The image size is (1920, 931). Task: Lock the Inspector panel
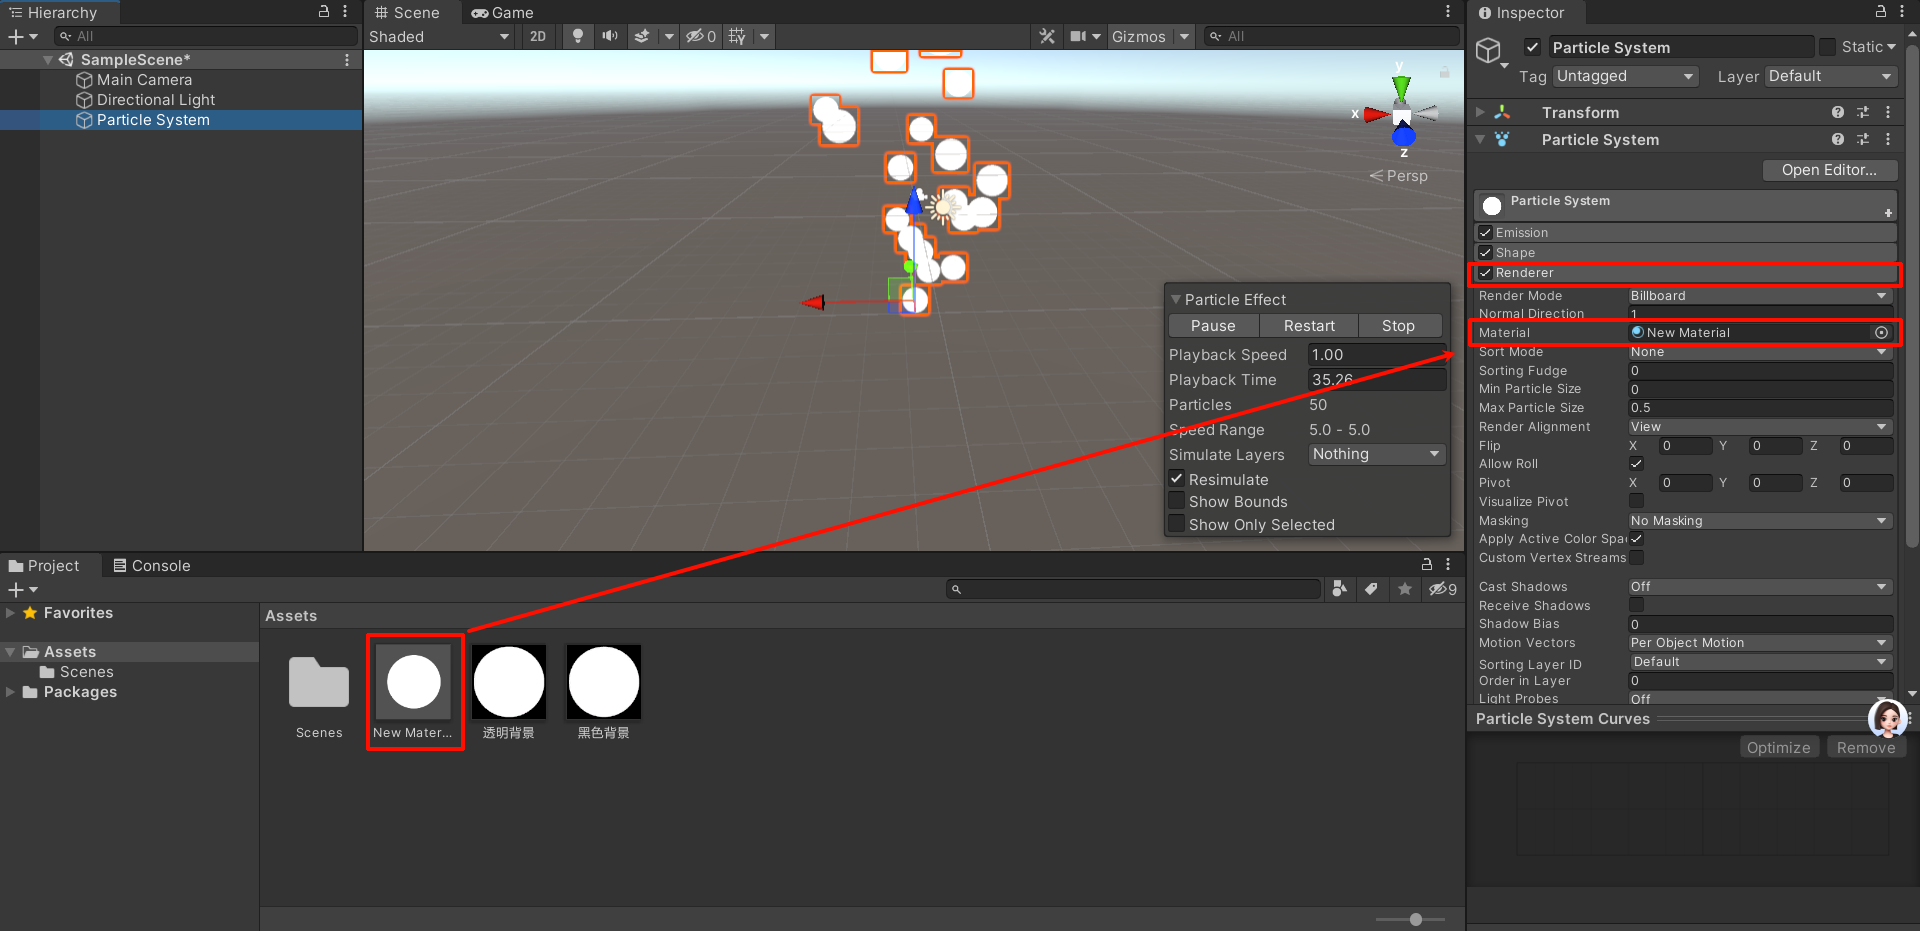pyautogui.click(x=1880, y=12)
